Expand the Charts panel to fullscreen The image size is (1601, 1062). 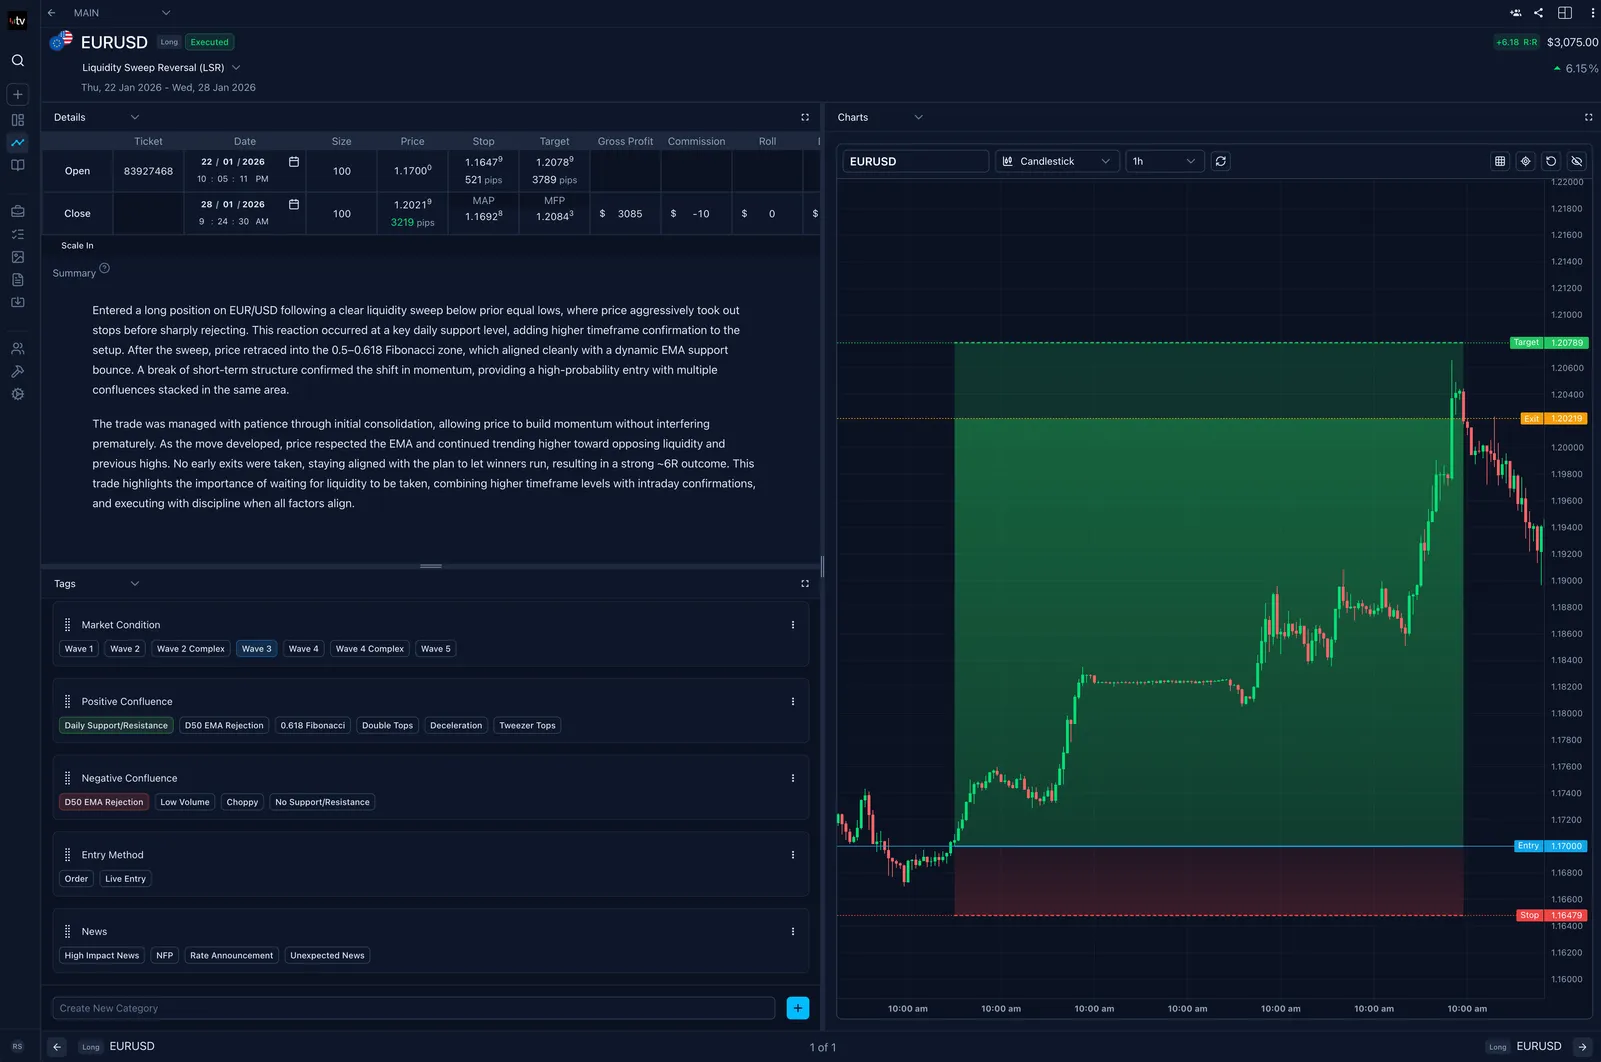(x=1588, y=118)
